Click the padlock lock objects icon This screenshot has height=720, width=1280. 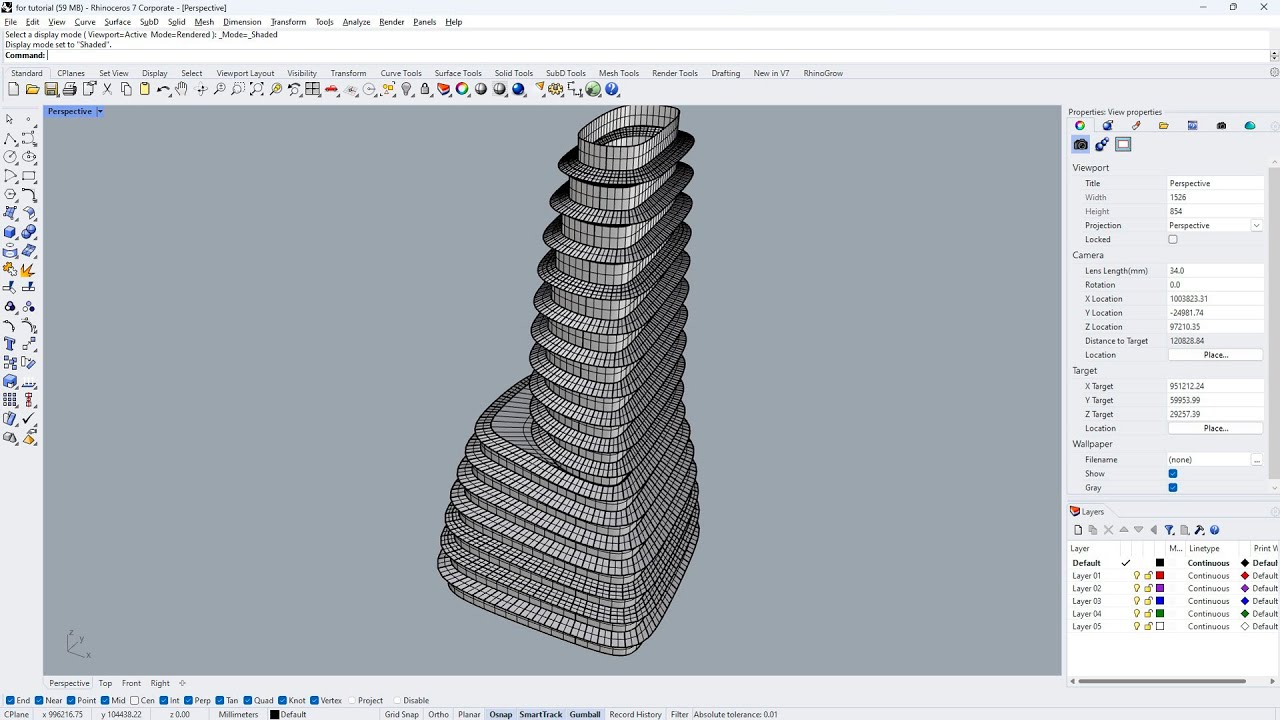(425, 89)
